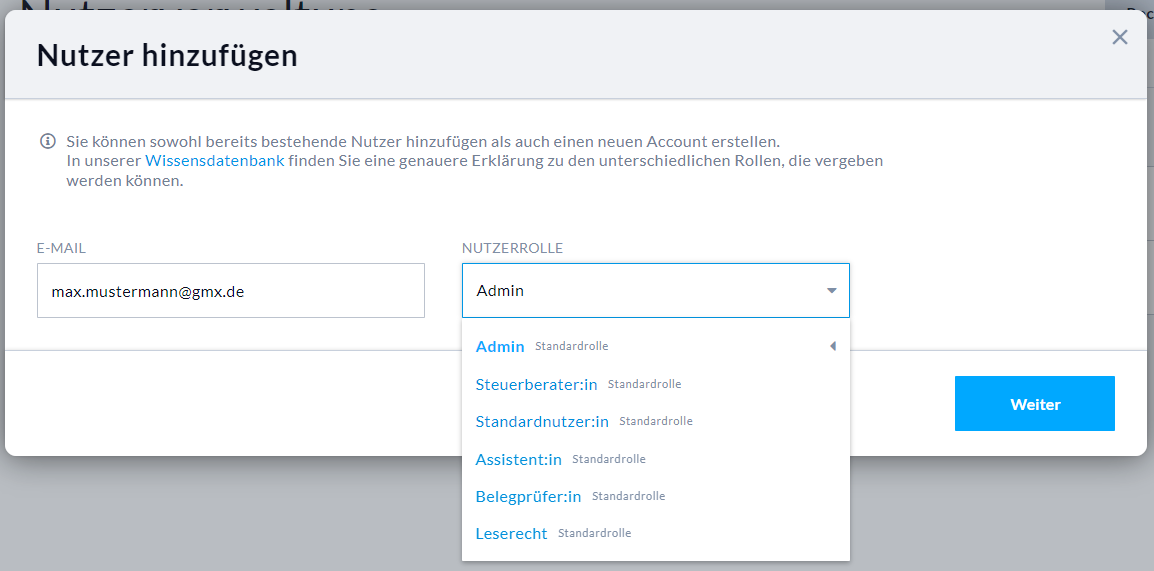Pick the Standardnutzer:in role
The image size is (1154, 571).
point(542,422)
